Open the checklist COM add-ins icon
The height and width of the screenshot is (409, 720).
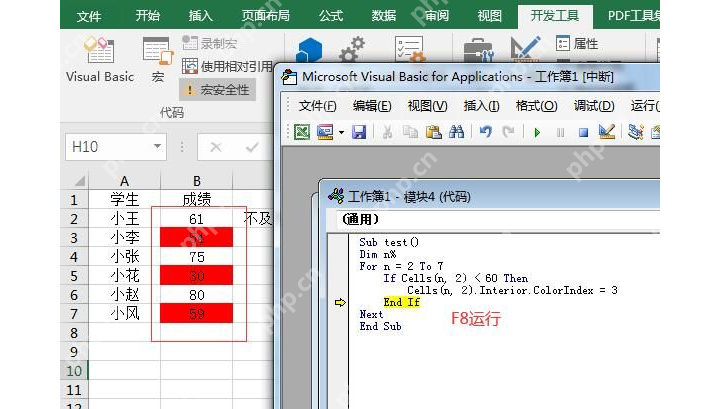point(409,49)
